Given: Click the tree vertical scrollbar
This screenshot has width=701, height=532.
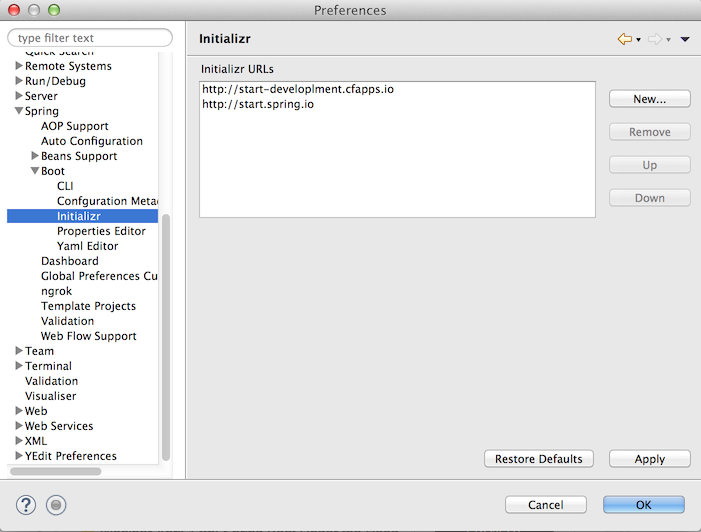Looking at the screenshot, I should tap(166, 338).
